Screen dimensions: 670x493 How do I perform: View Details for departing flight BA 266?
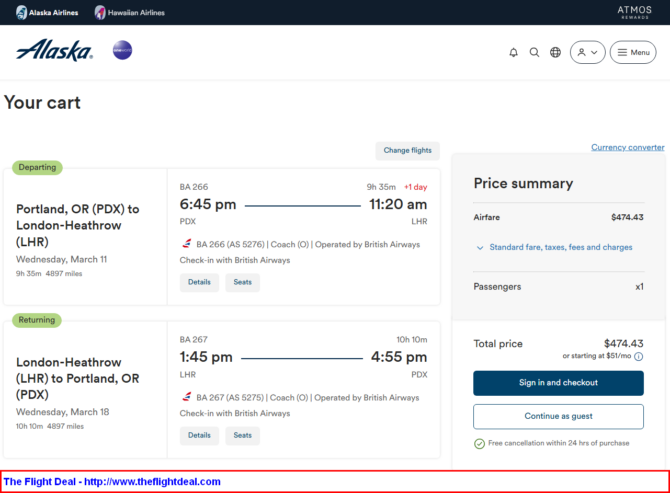(x=199, y=282)
